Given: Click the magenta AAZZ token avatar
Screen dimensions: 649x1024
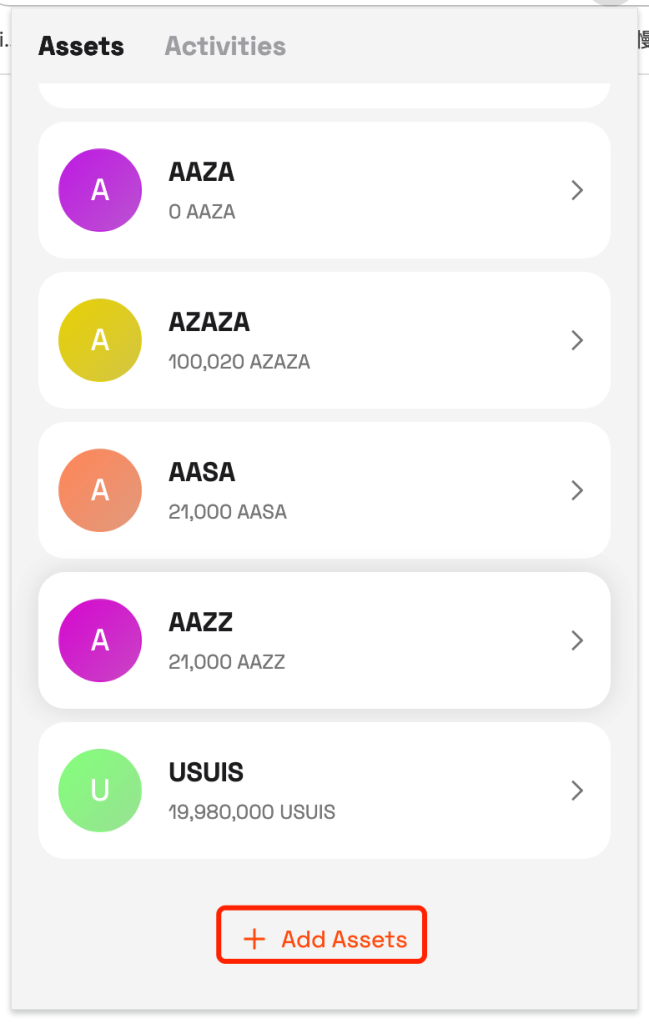Looking at the screenshot, I should [100, 641].
